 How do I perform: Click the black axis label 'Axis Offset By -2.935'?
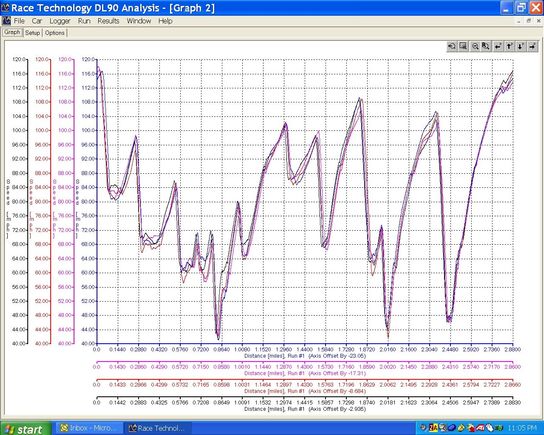[x=337, y=409]
